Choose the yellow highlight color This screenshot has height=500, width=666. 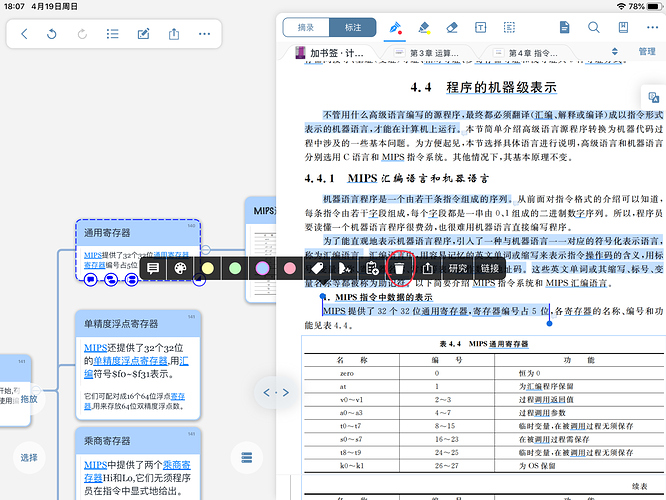[208, 268]
